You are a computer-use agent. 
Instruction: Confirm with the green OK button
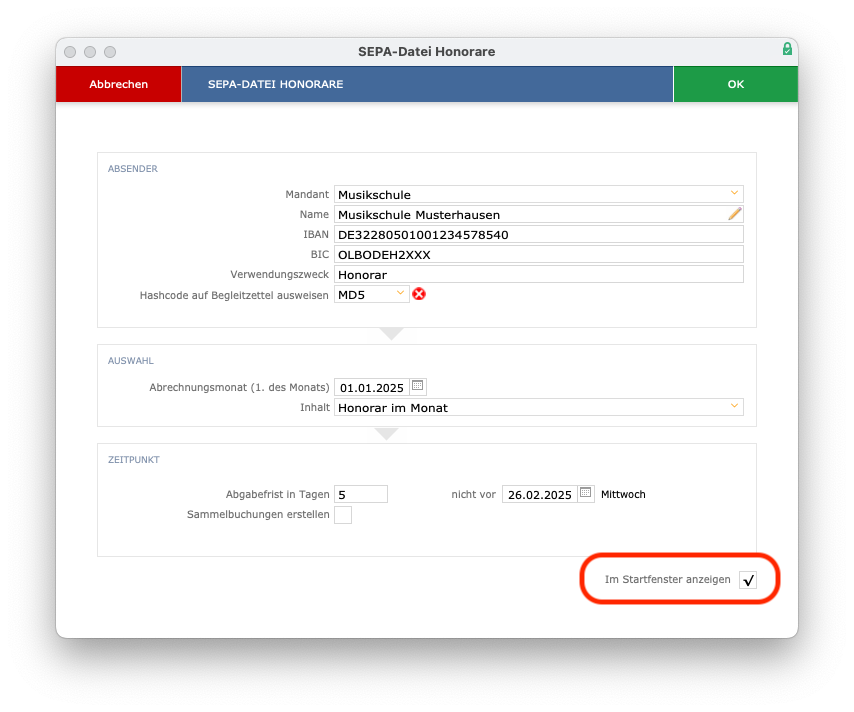pos(735,84)
